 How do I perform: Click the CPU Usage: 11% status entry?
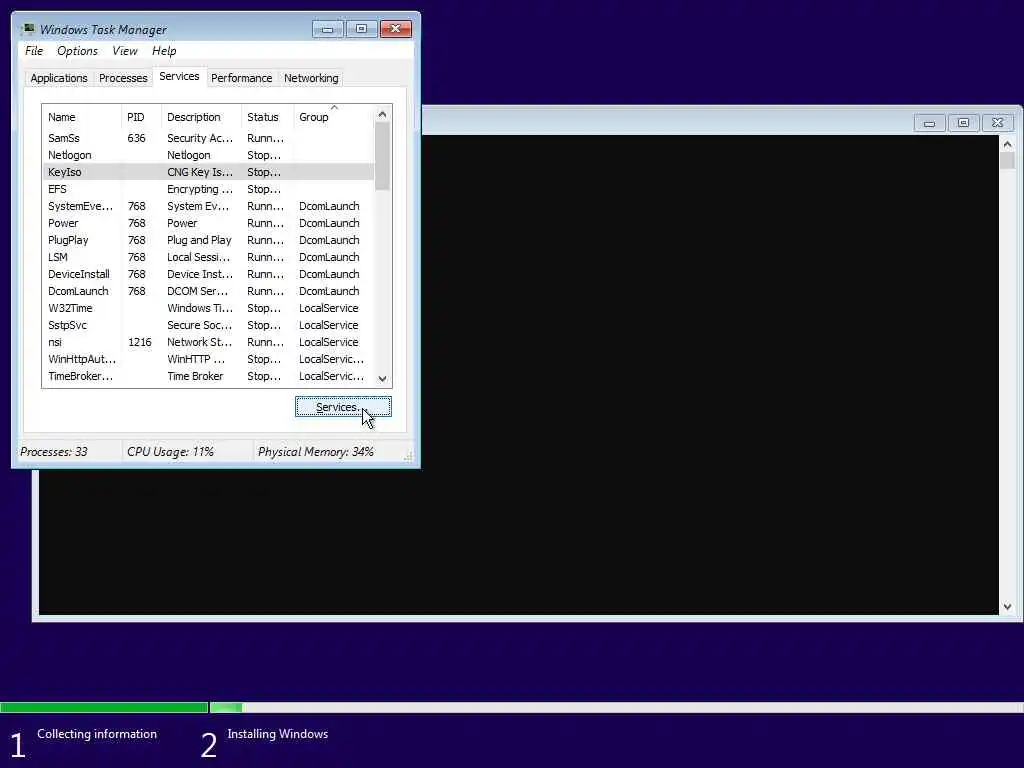[x=170, y=452]
